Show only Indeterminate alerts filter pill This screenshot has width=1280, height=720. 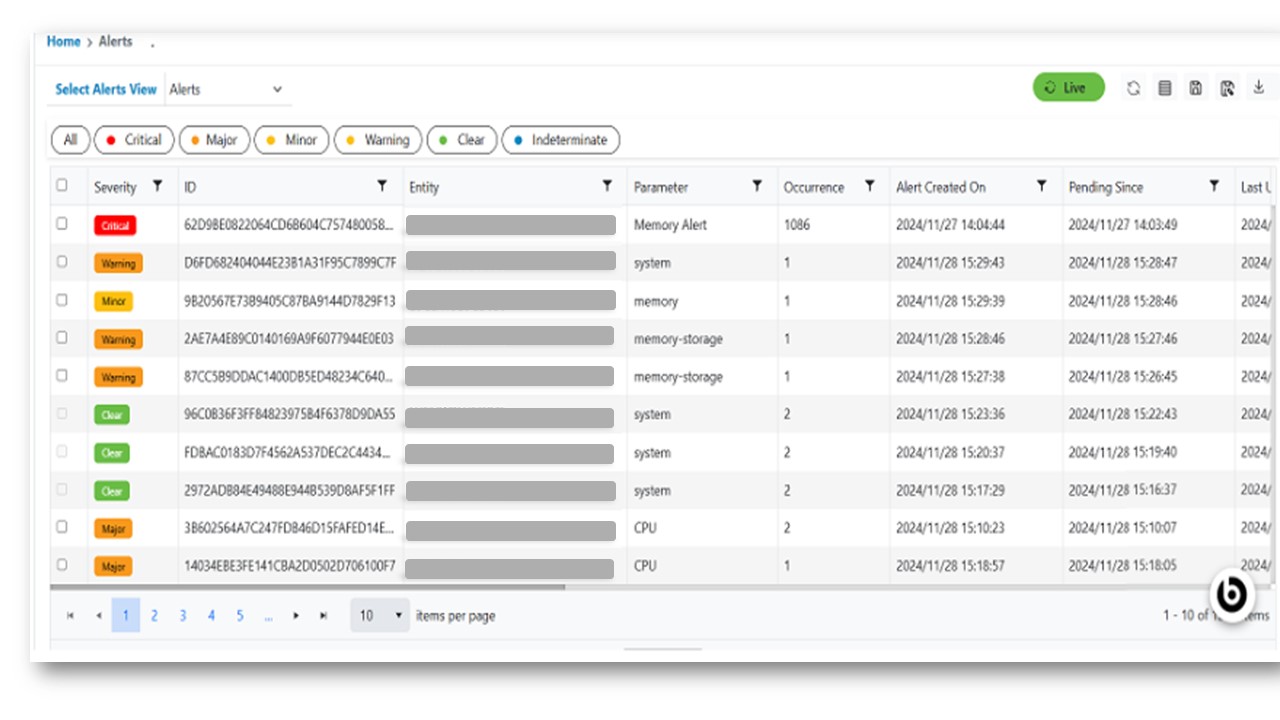click(x=560, y=140)
